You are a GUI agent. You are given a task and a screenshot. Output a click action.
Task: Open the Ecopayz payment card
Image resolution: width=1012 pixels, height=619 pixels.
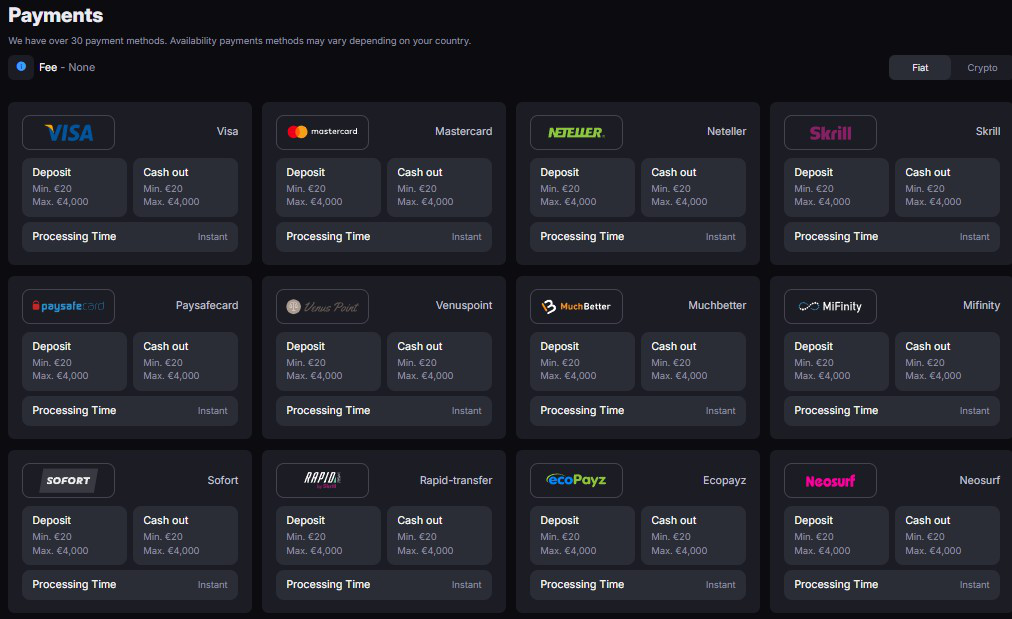click(637, 532)
